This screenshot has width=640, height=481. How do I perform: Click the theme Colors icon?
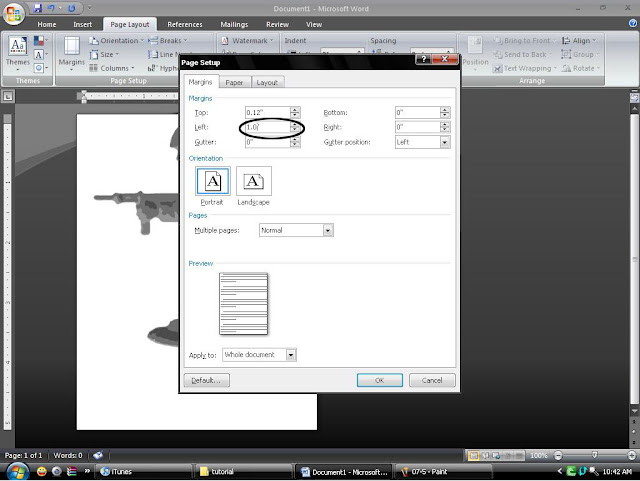[39, 40]
